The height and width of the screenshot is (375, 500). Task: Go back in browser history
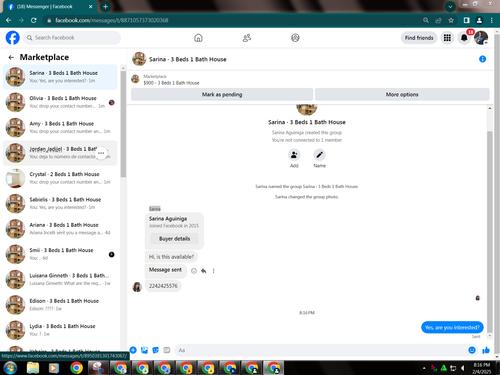[9, 20]
